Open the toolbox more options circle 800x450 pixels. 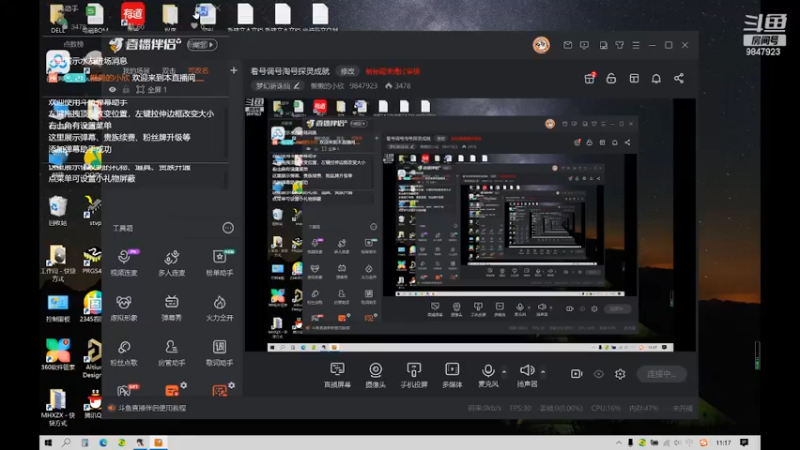click(228, 228)
